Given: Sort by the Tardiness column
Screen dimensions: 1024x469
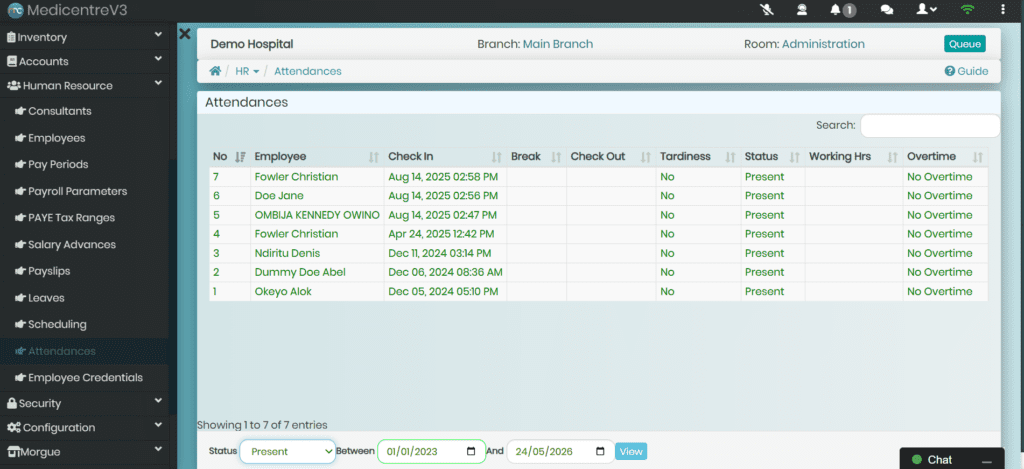Looking at the screenshot, I should [x=698, y=157].
